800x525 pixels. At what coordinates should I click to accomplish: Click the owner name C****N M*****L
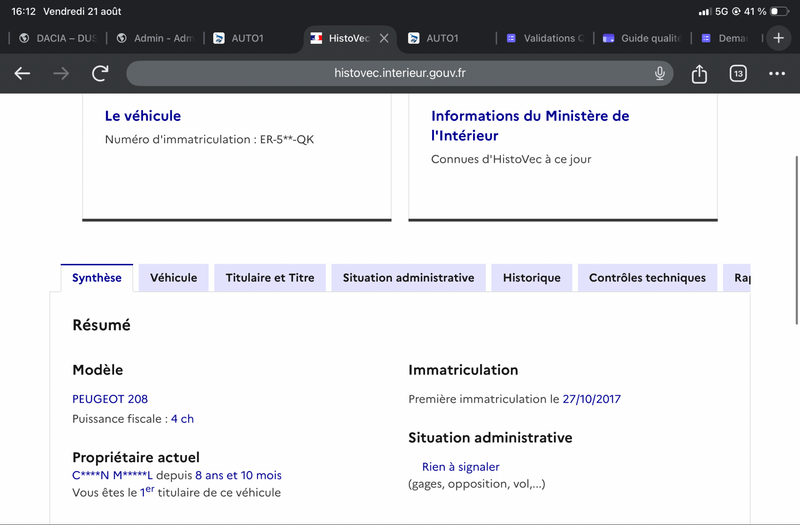(112, 476)
